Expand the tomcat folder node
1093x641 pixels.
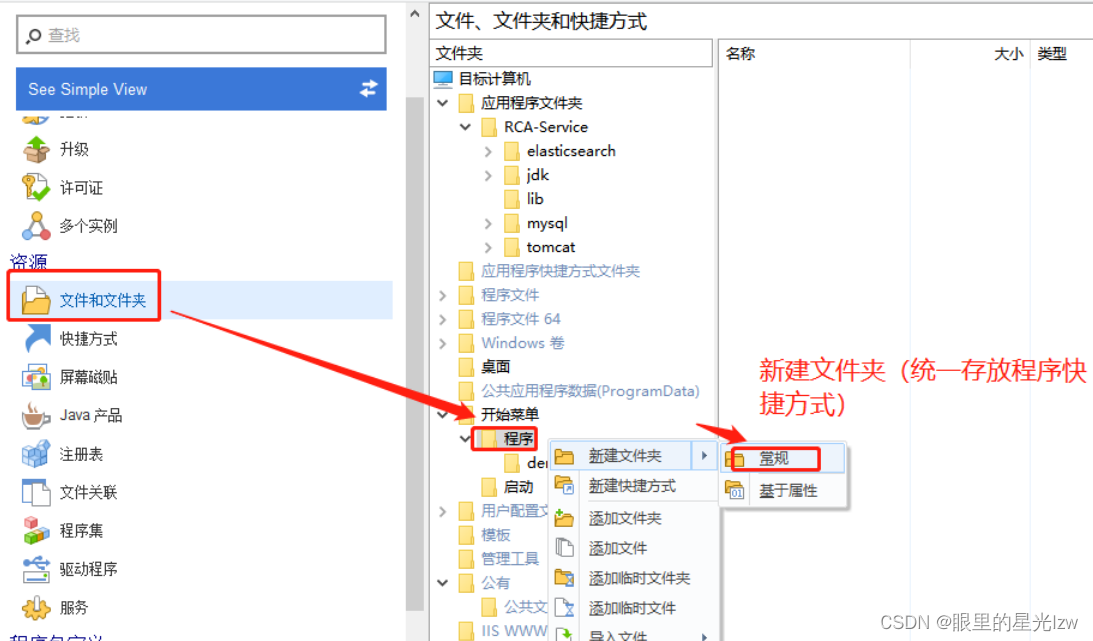coord(488,247)
